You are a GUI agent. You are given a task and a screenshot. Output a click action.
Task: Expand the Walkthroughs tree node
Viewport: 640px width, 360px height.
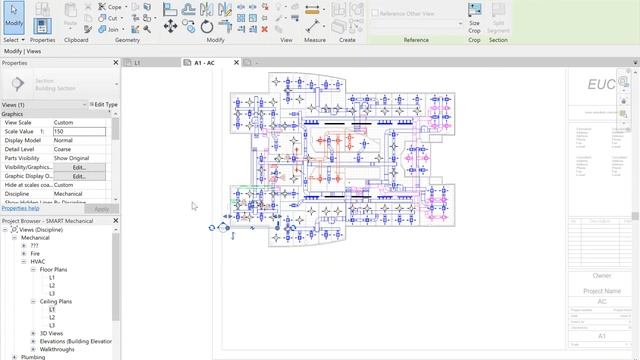click(x=33, y=349)
